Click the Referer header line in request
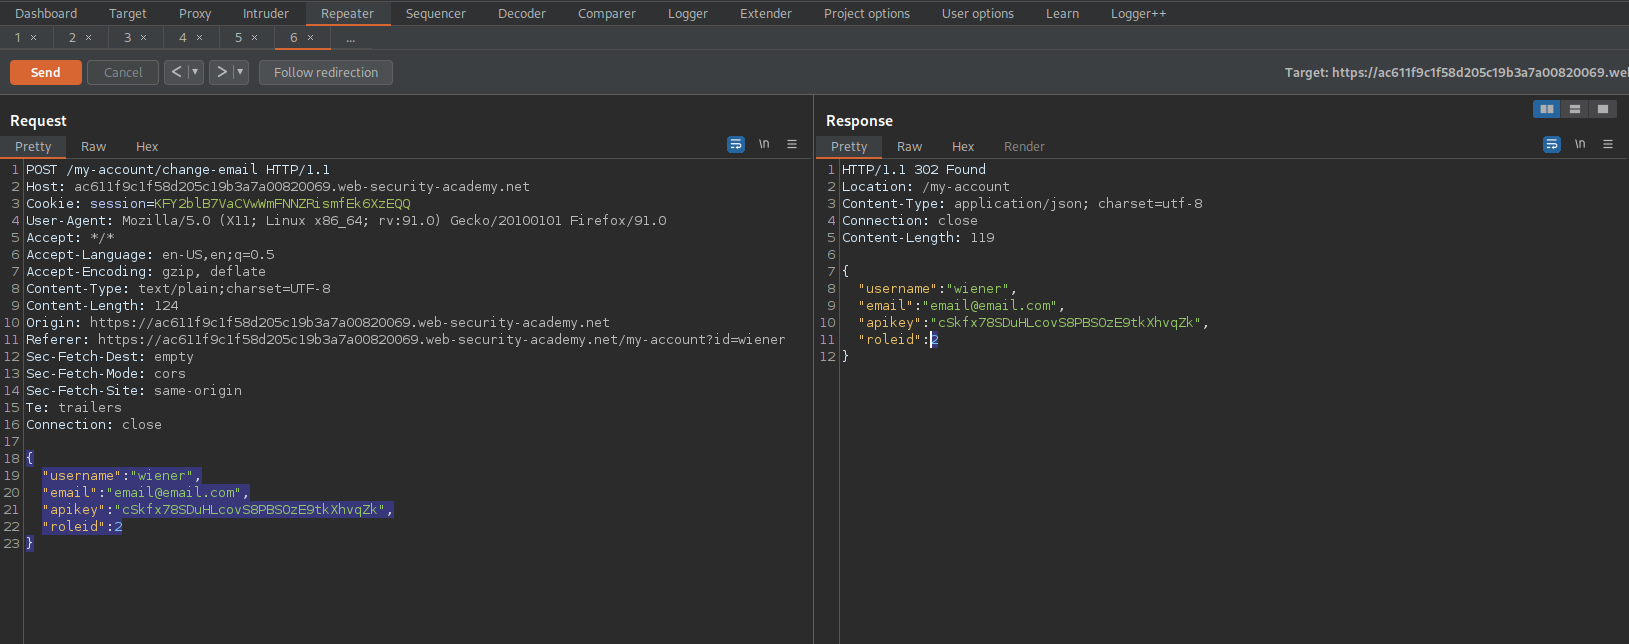This screenshot has height=644, width=1629. coord(406,340)
